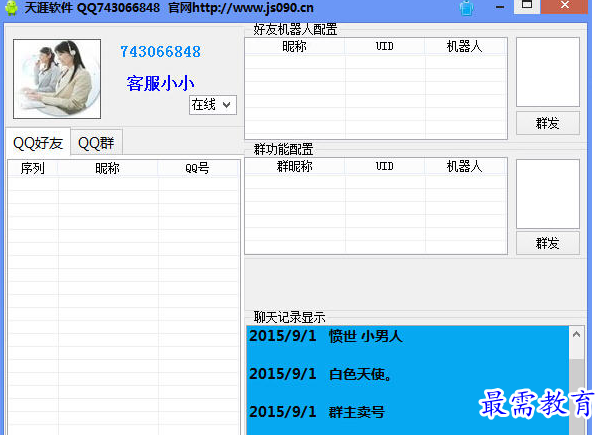Click 群发 button under 群功能配置
603x435 pixels.
(x=548, y=243)
